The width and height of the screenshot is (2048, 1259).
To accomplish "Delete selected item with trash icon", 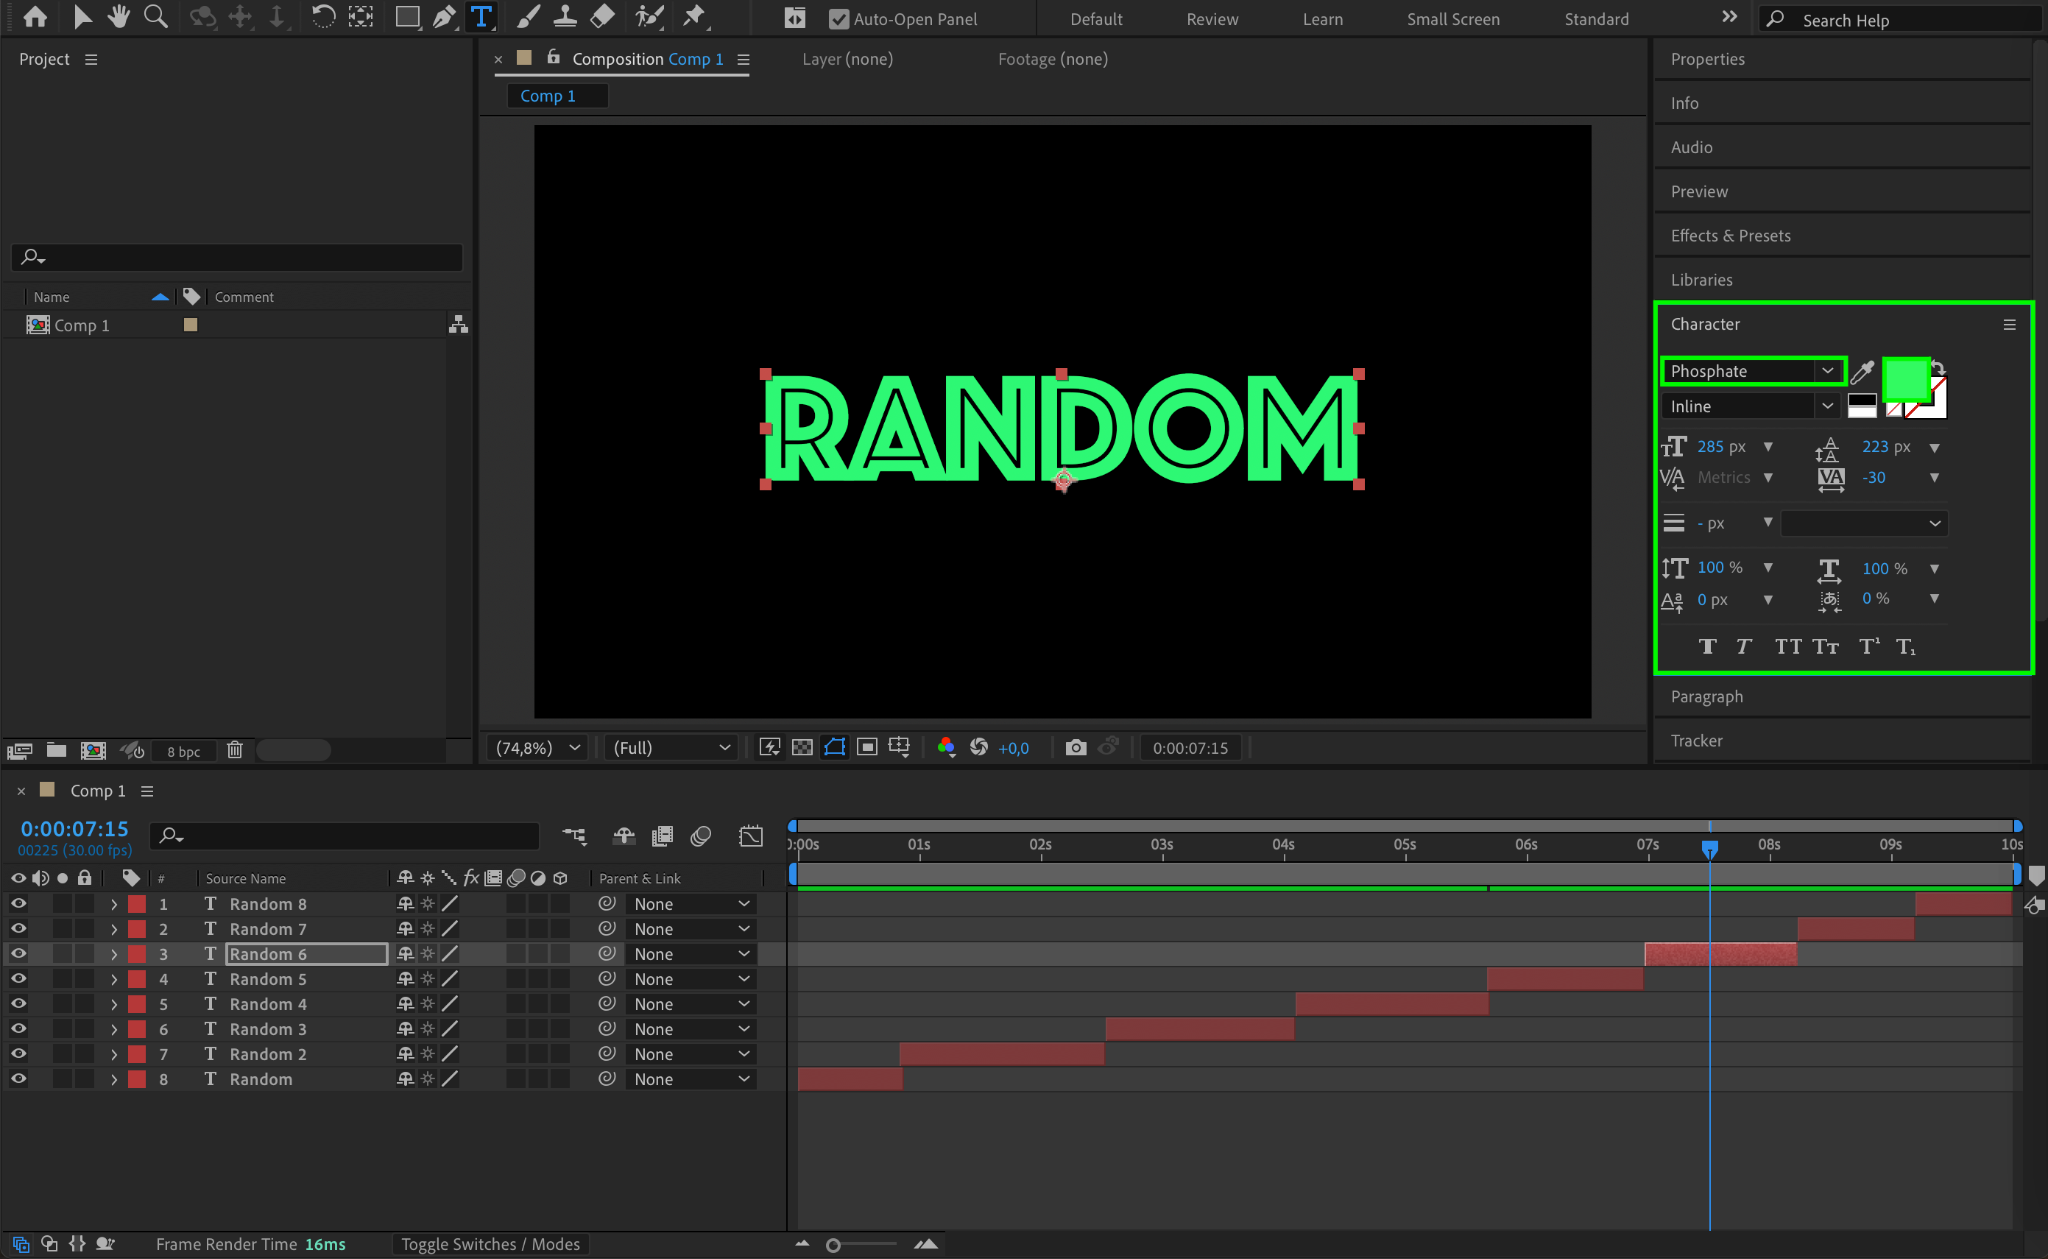I will [x=234, y=750].
